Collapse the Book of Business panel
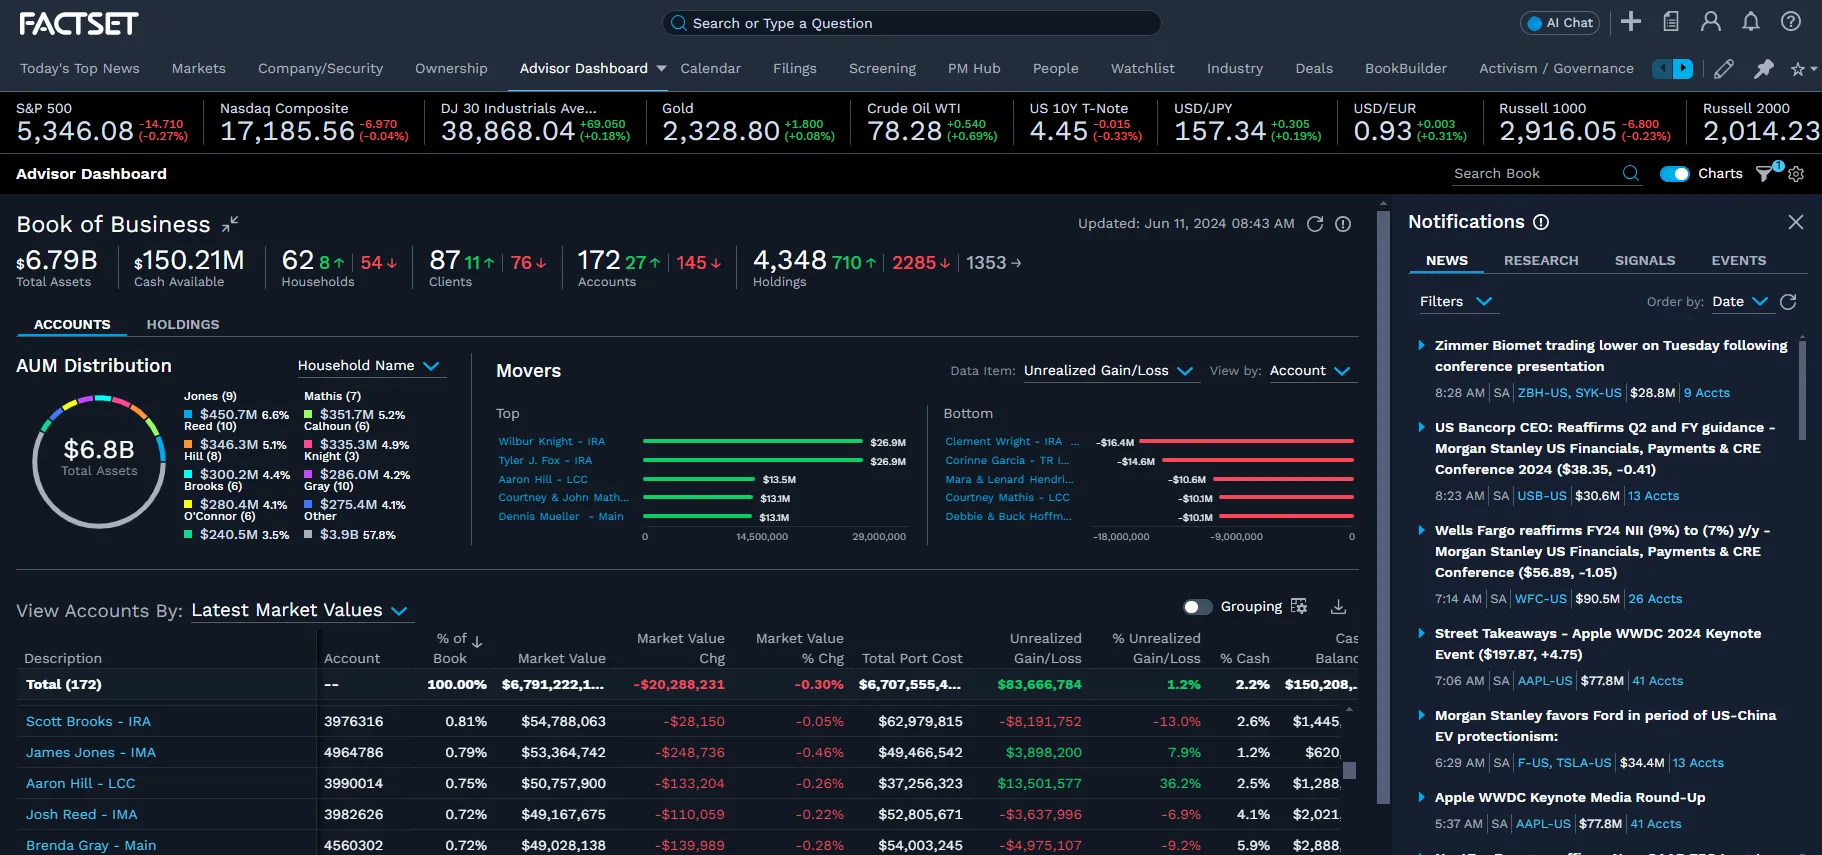The height and width of the screenshot is (855, 1822). coord(230,224)
